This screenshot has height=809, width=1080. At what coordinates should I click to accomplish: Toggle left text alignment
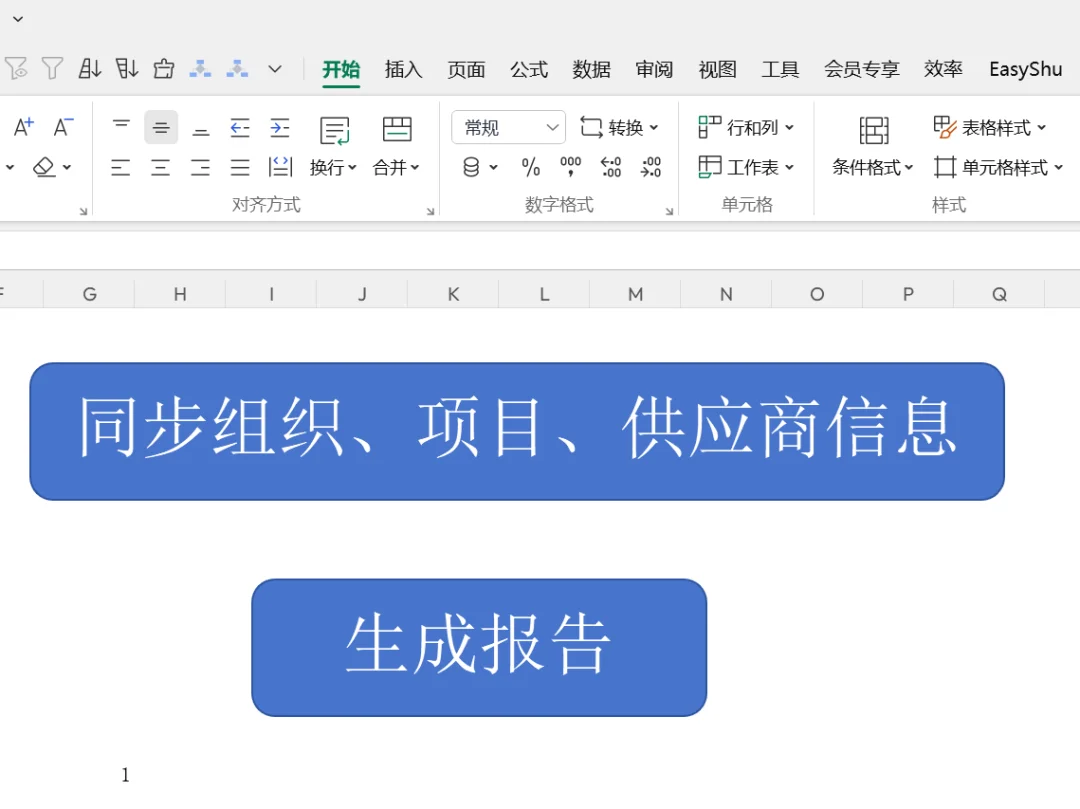tap(121, 167)
